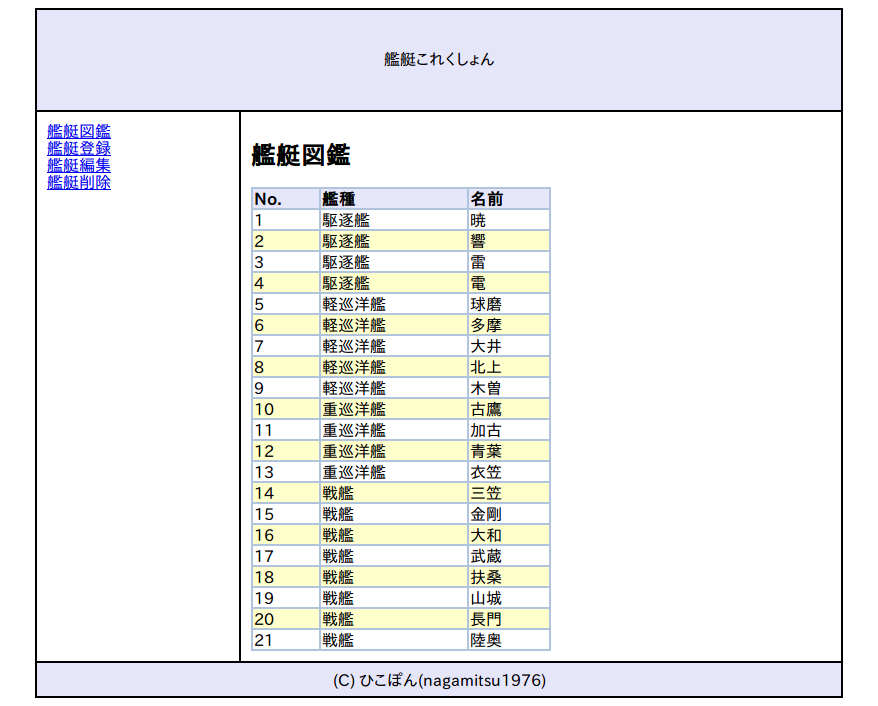878x706 pixels.
Task: Select the name cell 木曽
Action: point(508,388)
